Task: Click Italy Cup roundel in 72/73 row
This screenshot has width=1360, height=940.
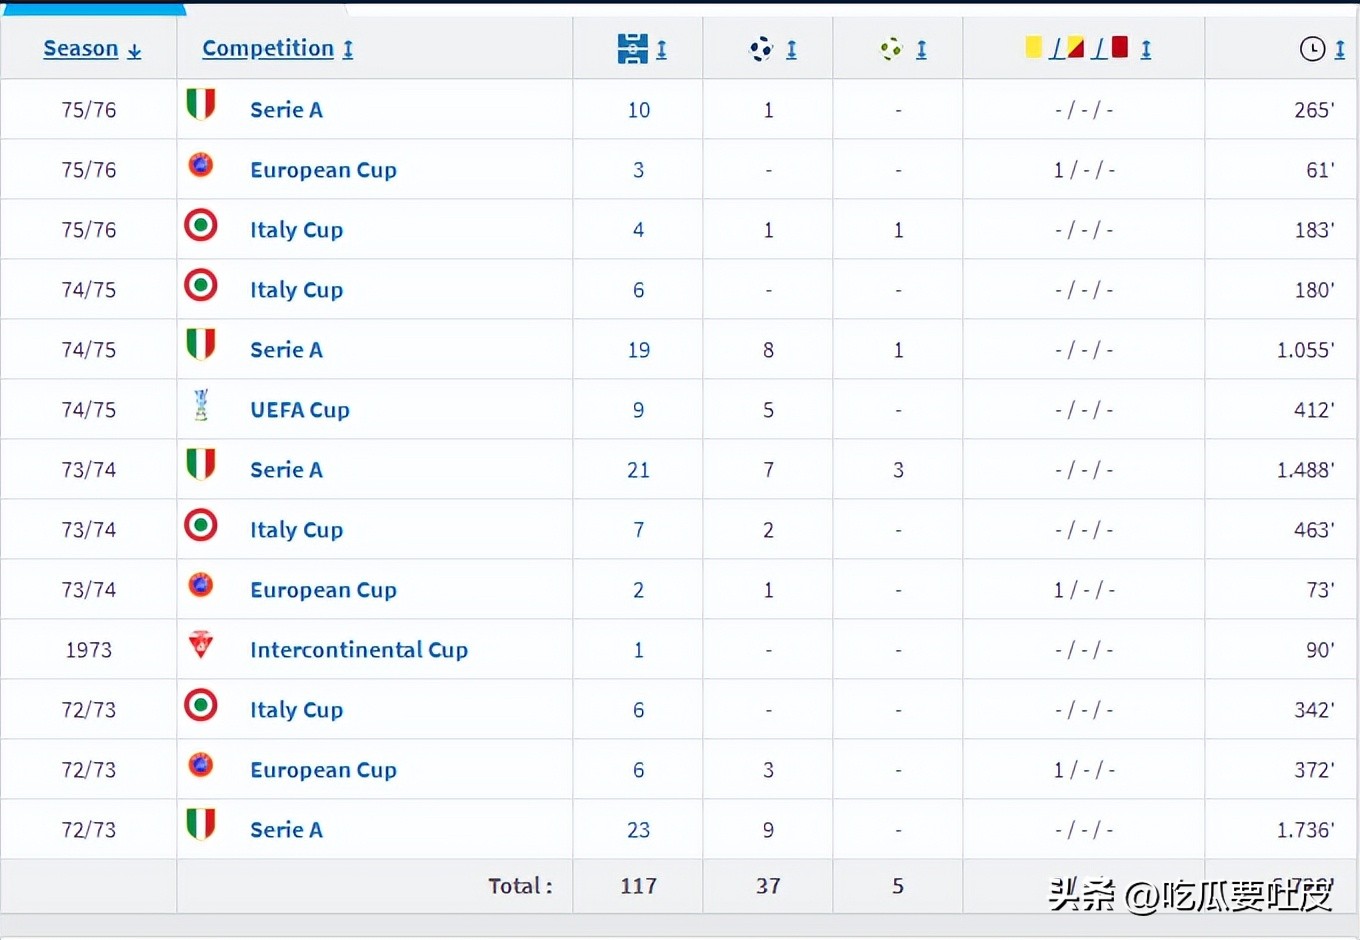Action: point(201,705)
